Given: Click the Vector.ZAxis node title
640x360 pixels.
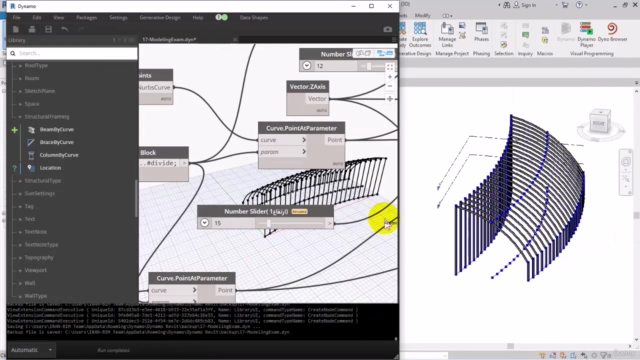Looking at the screenshot, I should (x=307, y=87).
